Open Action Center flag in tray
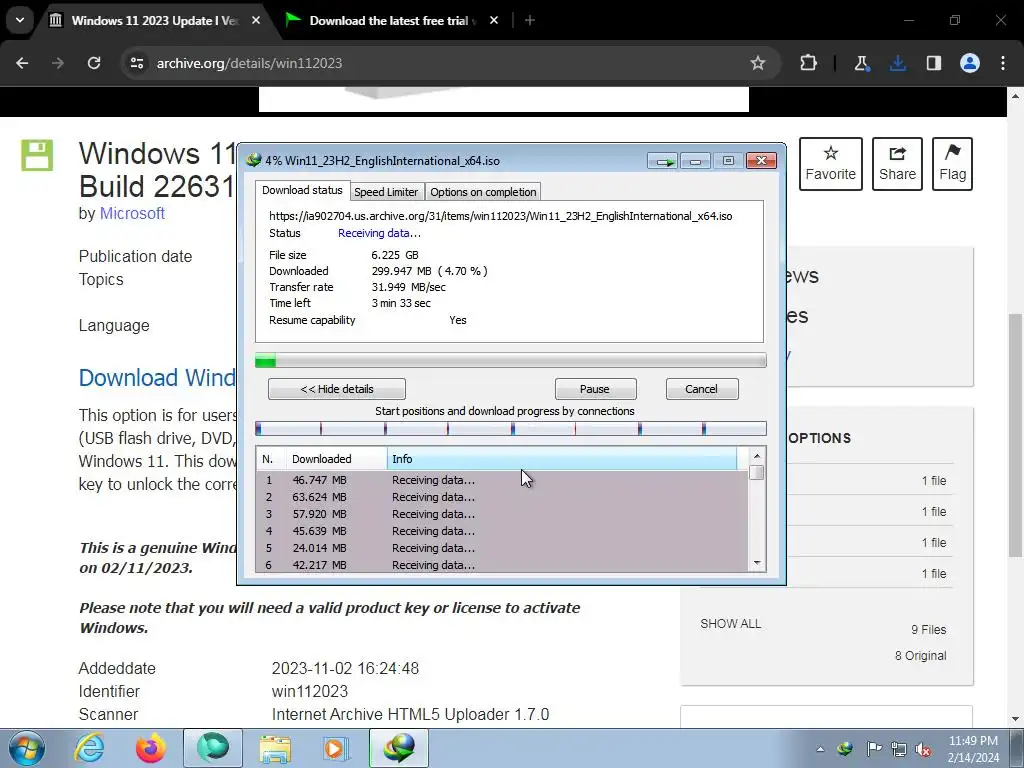 click(874, 749)
